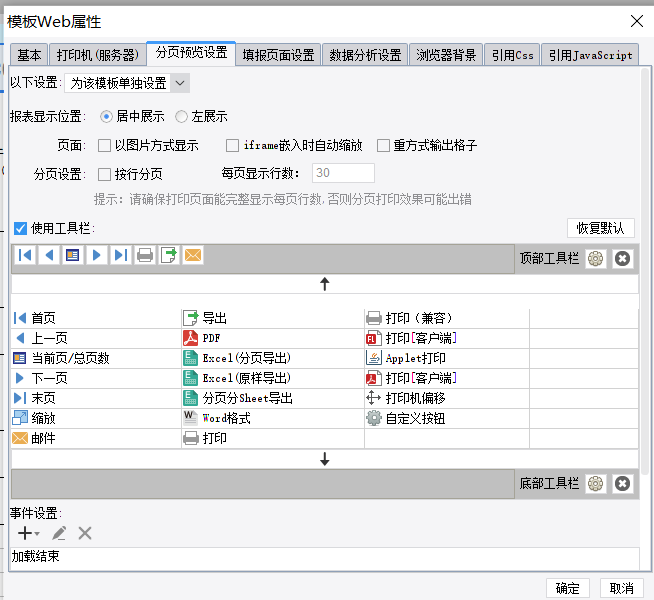
Task: Select the 邮件 mail button item
Action: click(x=96, y=438)
